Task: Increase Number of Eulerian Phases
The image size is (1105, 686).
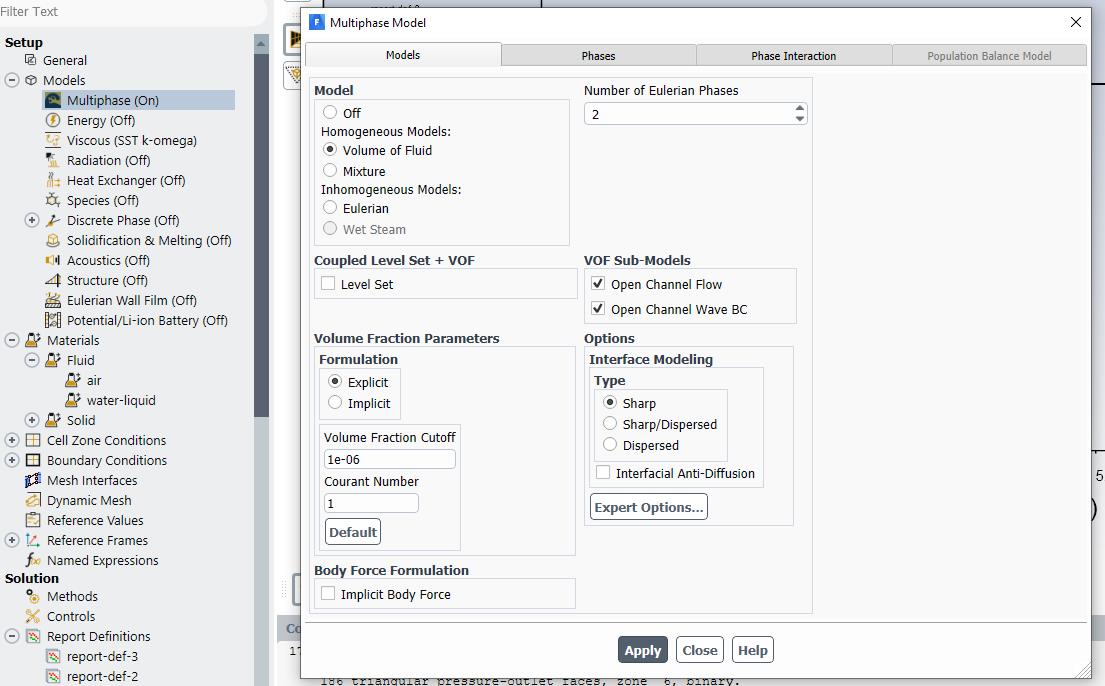Action: click(x=799, y=109)
